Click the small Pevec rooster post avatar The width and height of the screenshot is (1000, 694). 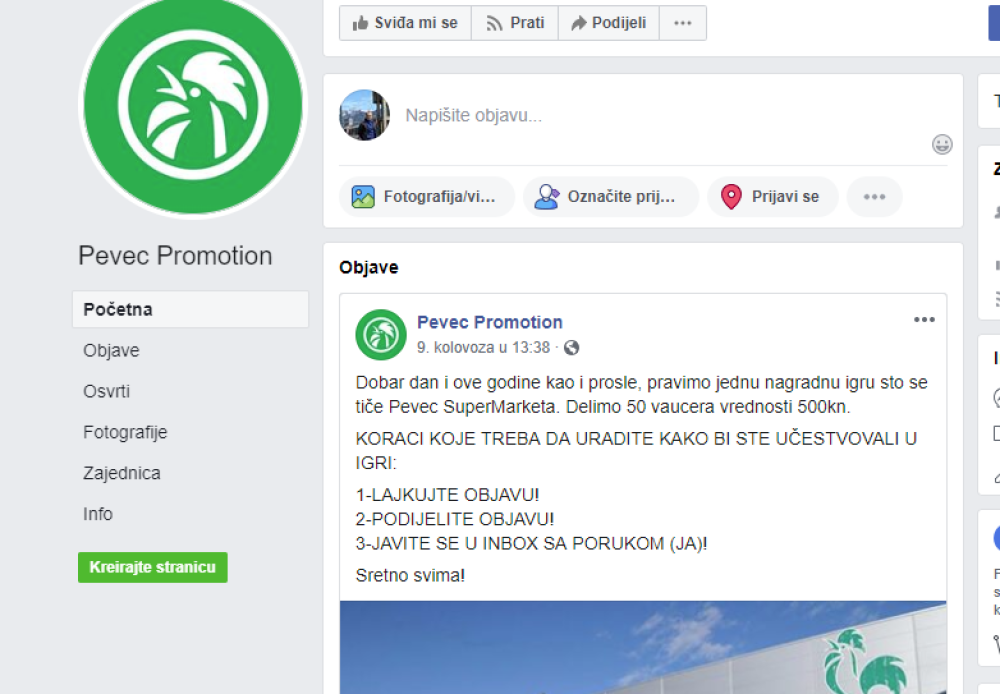click(x=381, y=334)
